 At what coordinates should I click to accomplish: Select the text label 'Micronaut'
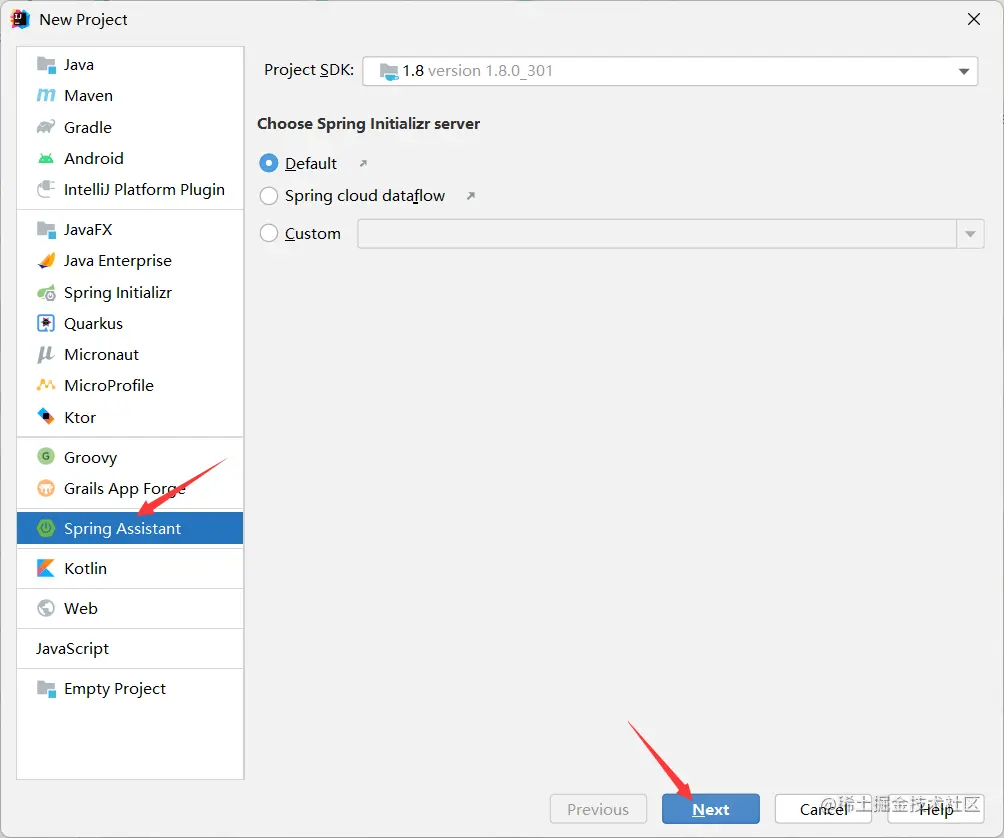(101, 355)
